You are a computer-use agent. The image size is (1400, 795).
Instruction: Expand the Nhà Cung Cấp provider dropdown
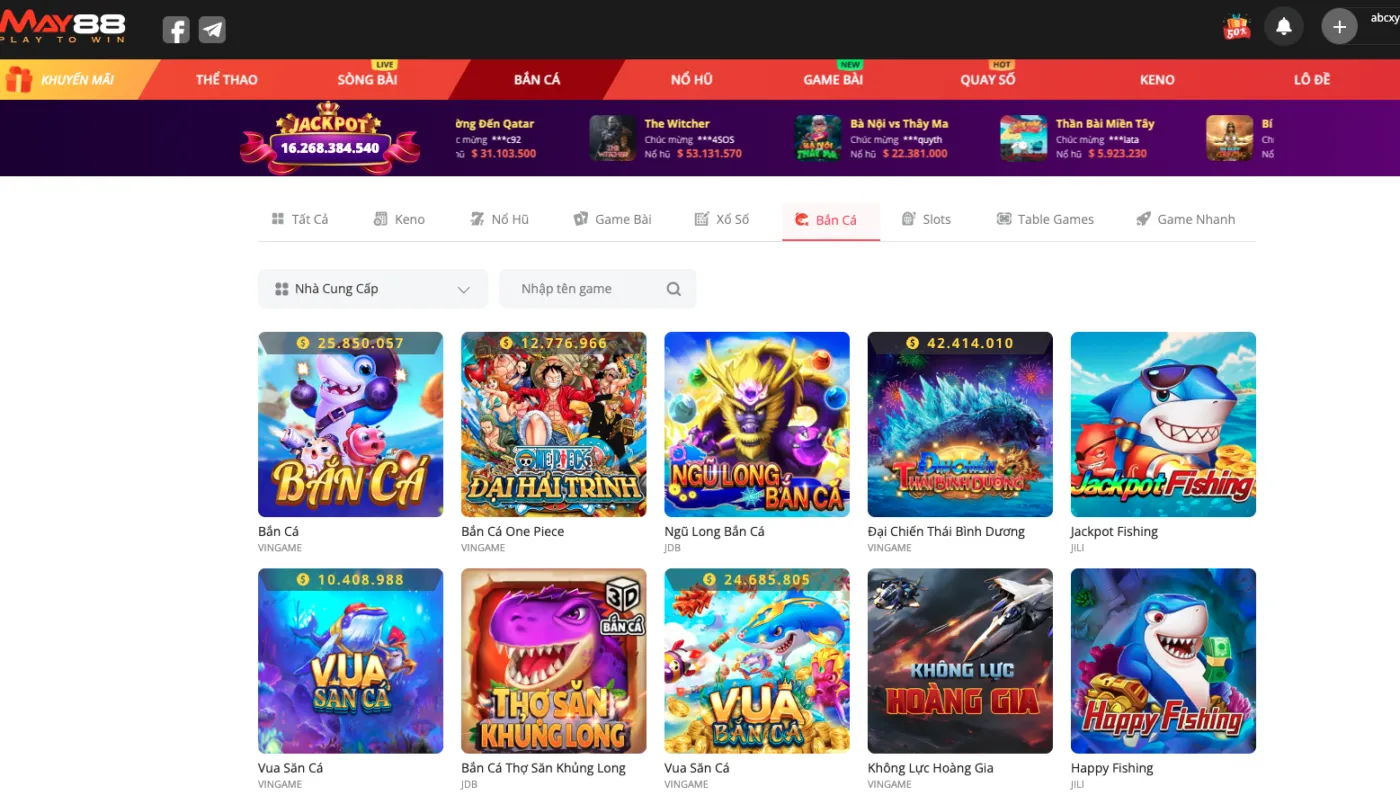[x=373, y=289]
